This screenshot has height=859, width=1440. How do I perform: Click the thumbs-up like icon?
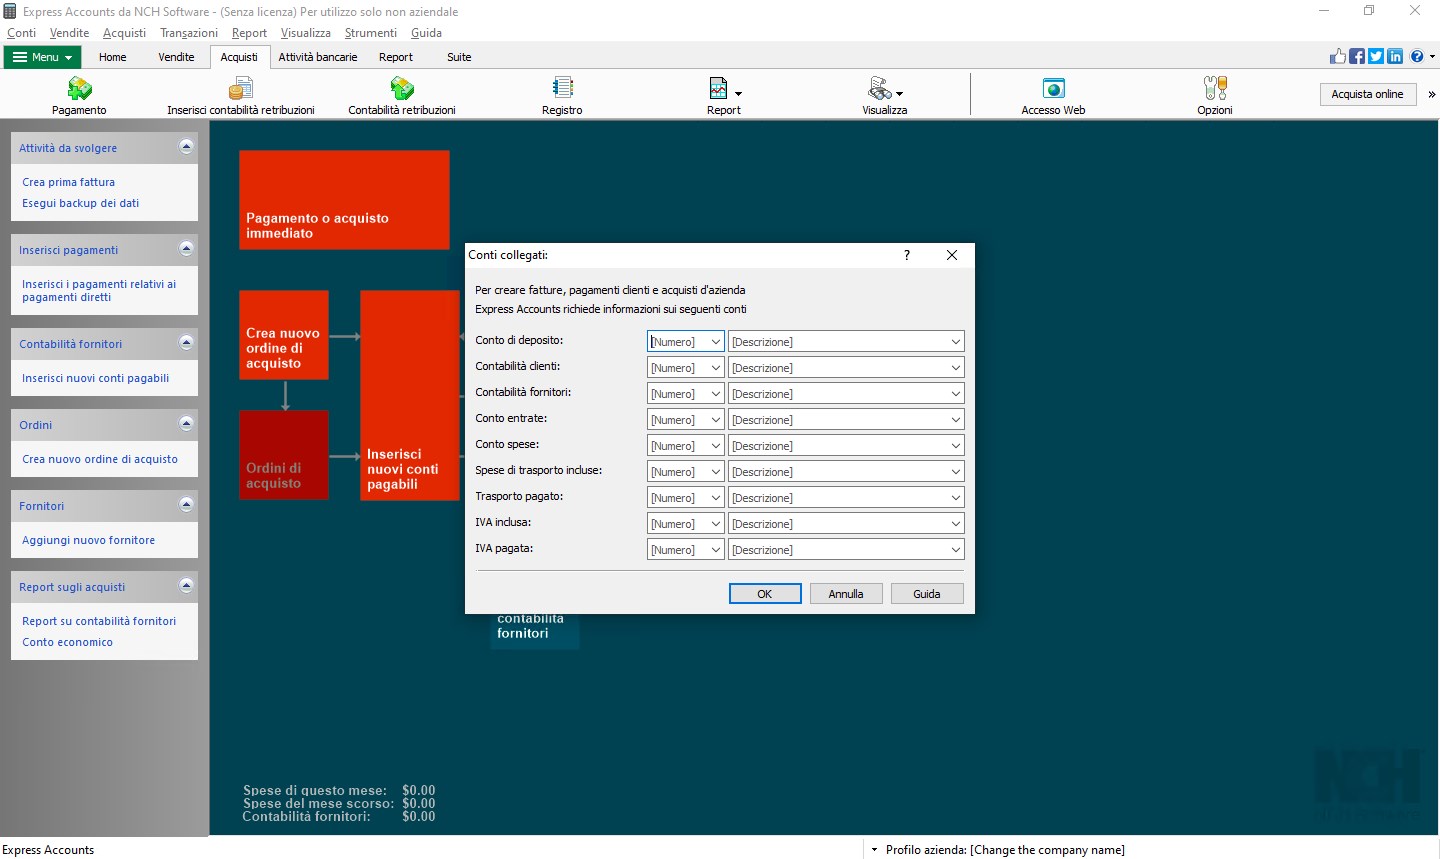coord(1338,56)
